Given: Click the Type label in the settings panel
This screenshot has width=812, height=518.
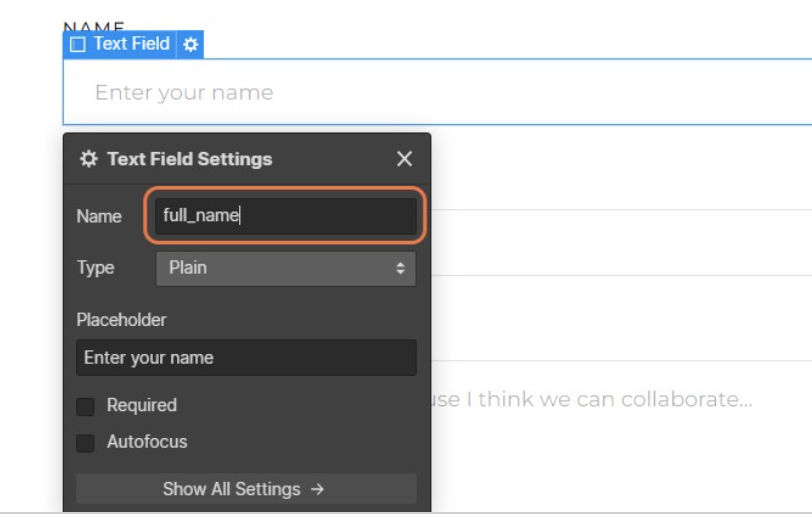Looking at the screenshot, I should 95,268.
